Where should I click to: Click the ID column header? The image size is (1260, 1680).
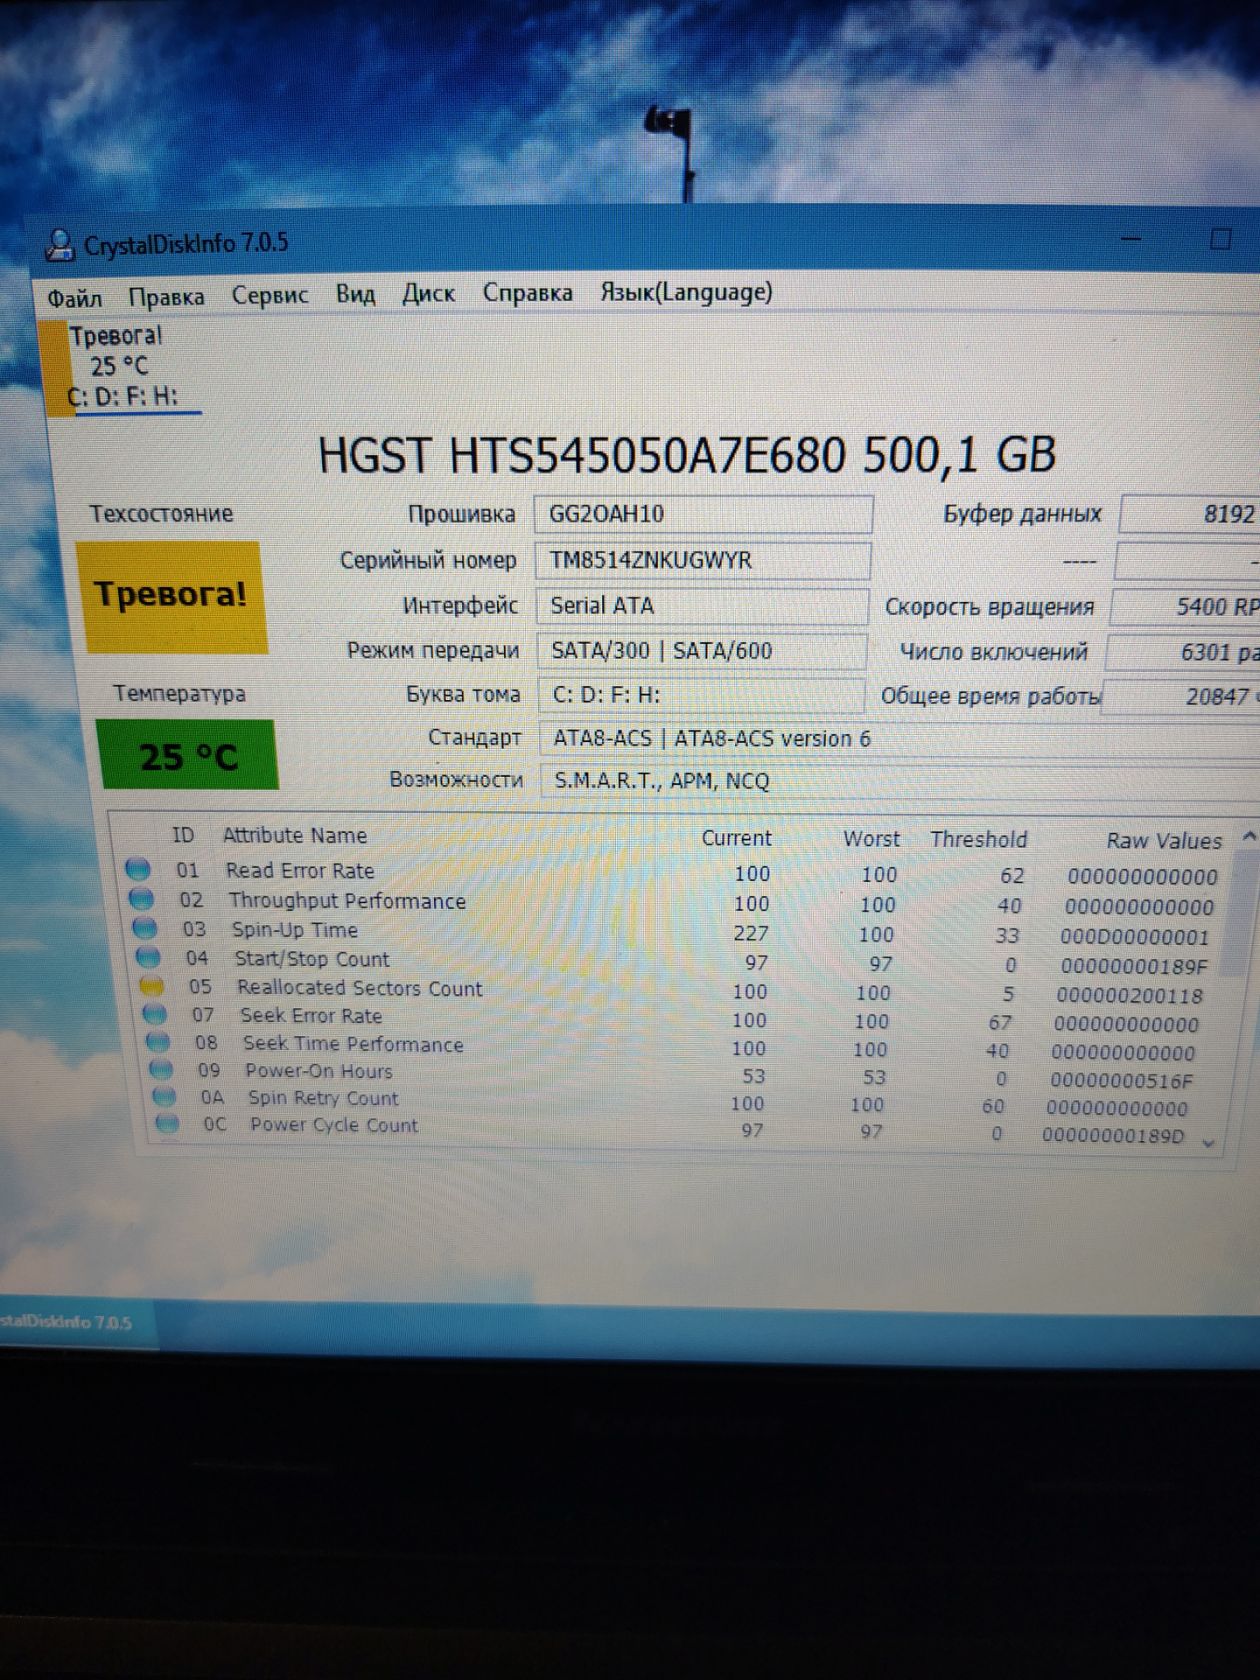point(183,834)
